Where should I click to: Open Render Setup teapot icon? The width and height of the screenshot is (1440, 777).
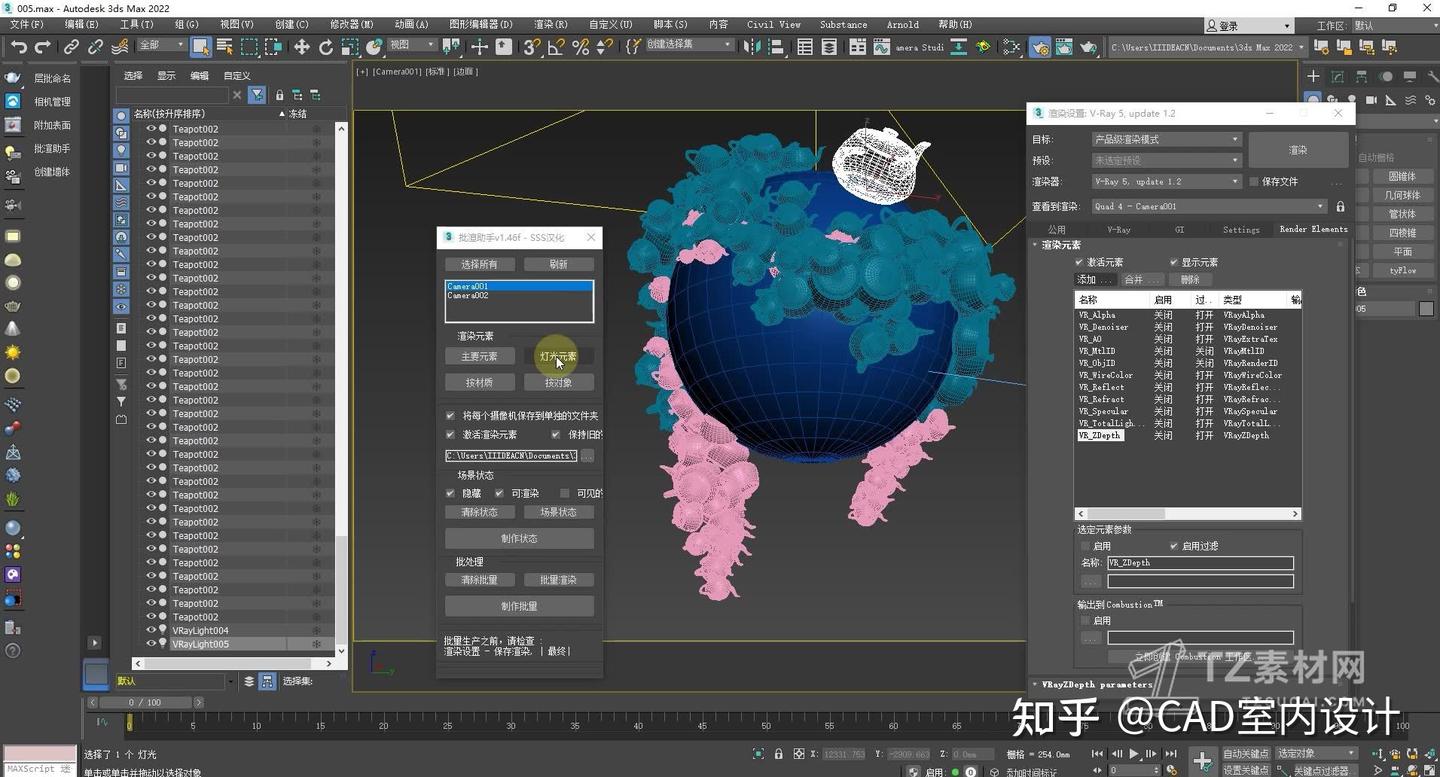1039,46
